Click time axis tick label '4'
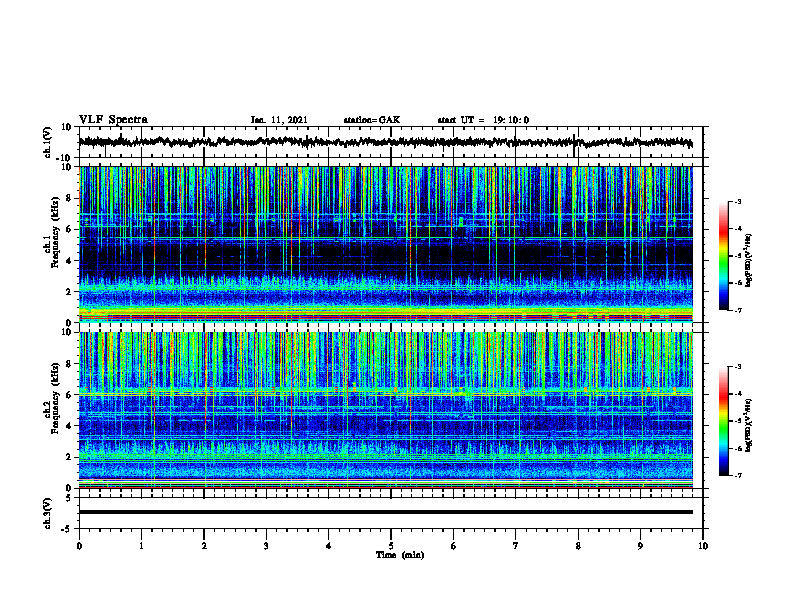This screenshot has width=792, height=612. pyautogui.click(x=329, y=546)
